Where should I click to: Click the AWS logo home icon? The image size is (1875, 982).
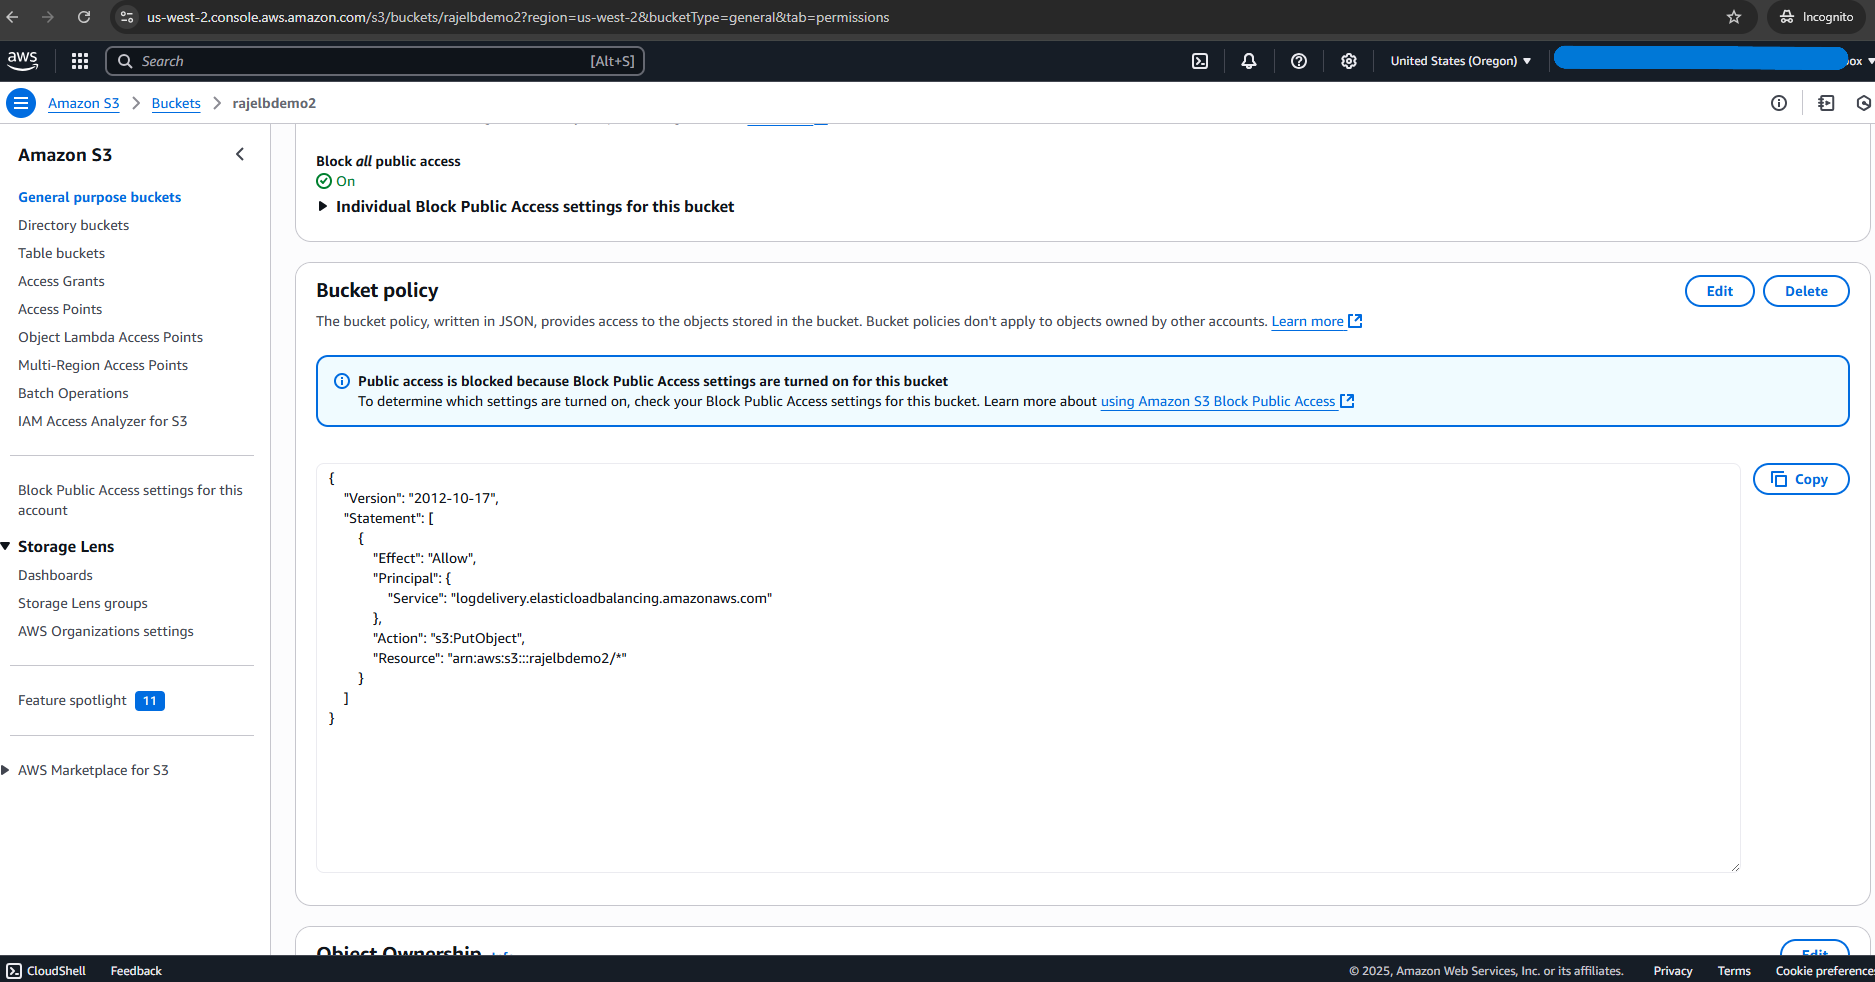pos(23,60)
